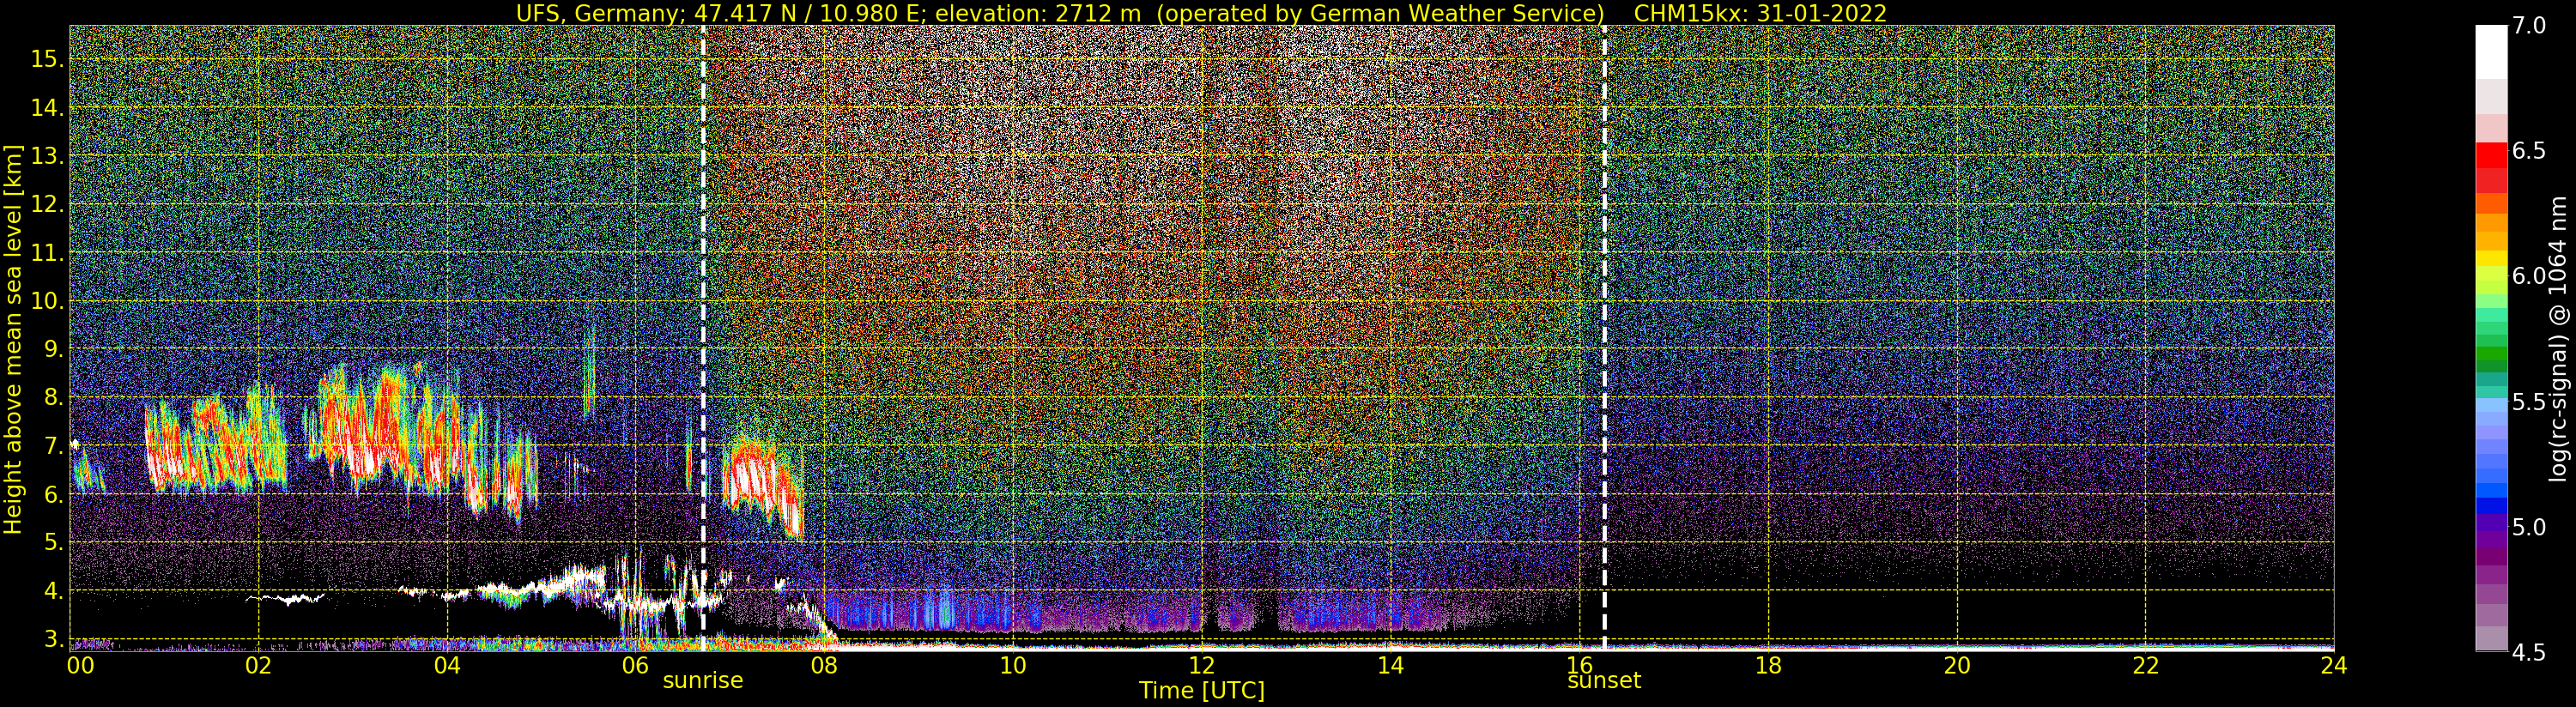Click the 02 time tick label

(x=259, y=666)
